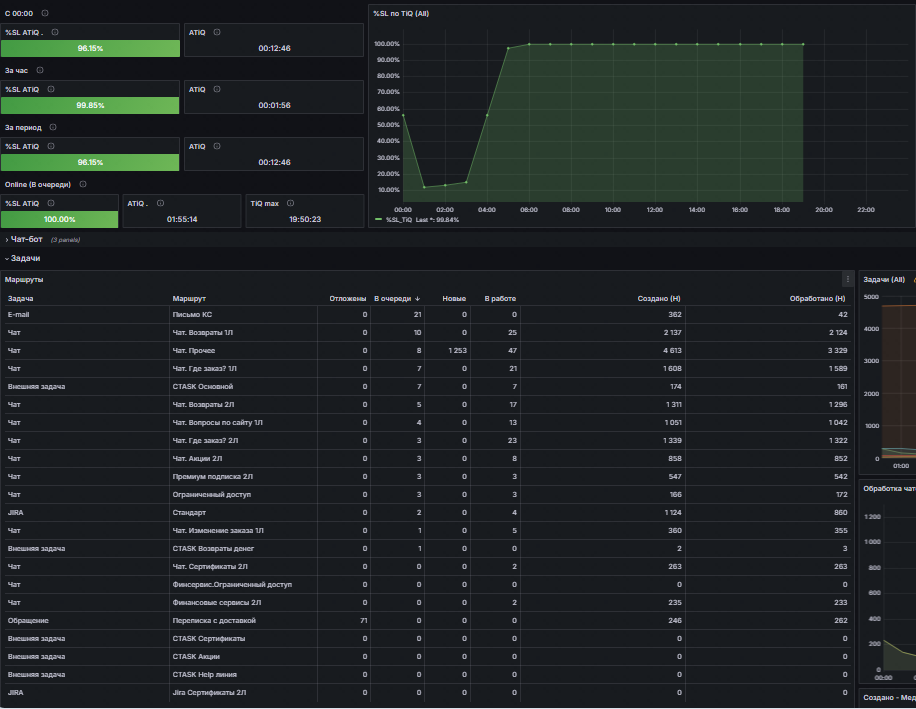Click info icon on Online %SL ATIQ panel
This screenshot has width=916, height=709.
[x=51, y=203]
